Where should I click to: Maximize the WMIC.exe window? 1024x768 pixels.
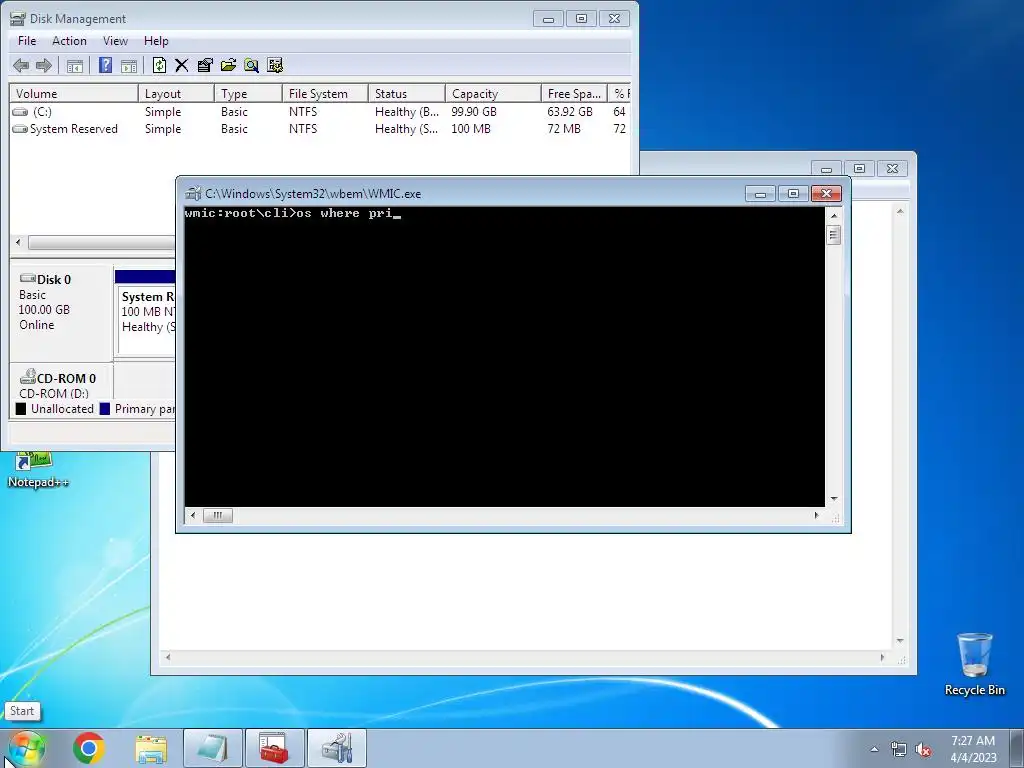pos(793,194)
